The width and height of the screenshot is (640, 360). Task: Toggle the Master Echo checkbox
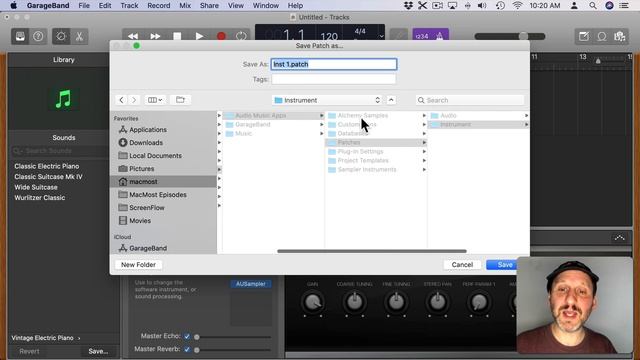click(x=187, y=336)
